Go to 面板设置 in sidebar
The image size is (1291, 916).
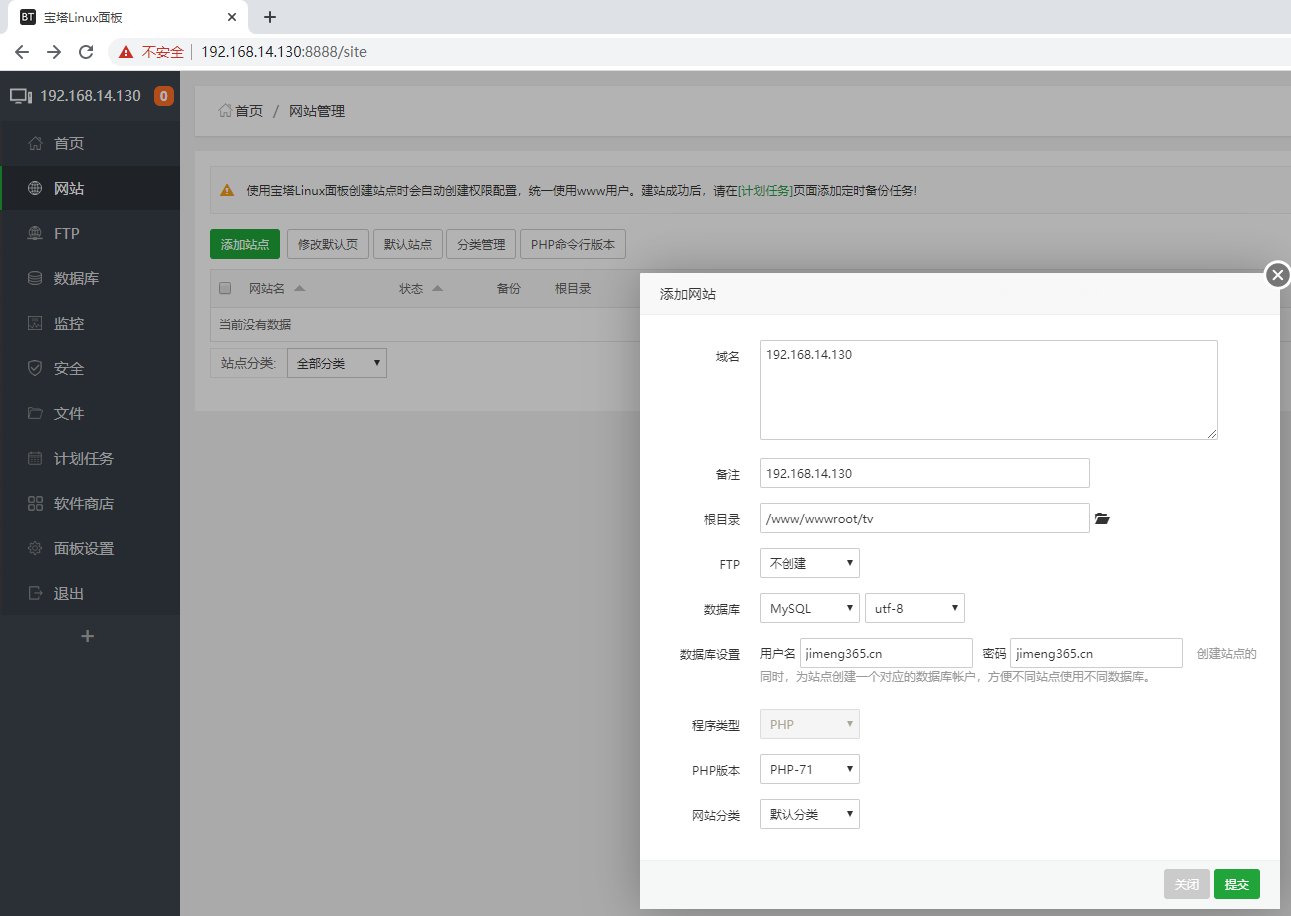[x=84, y=549]
